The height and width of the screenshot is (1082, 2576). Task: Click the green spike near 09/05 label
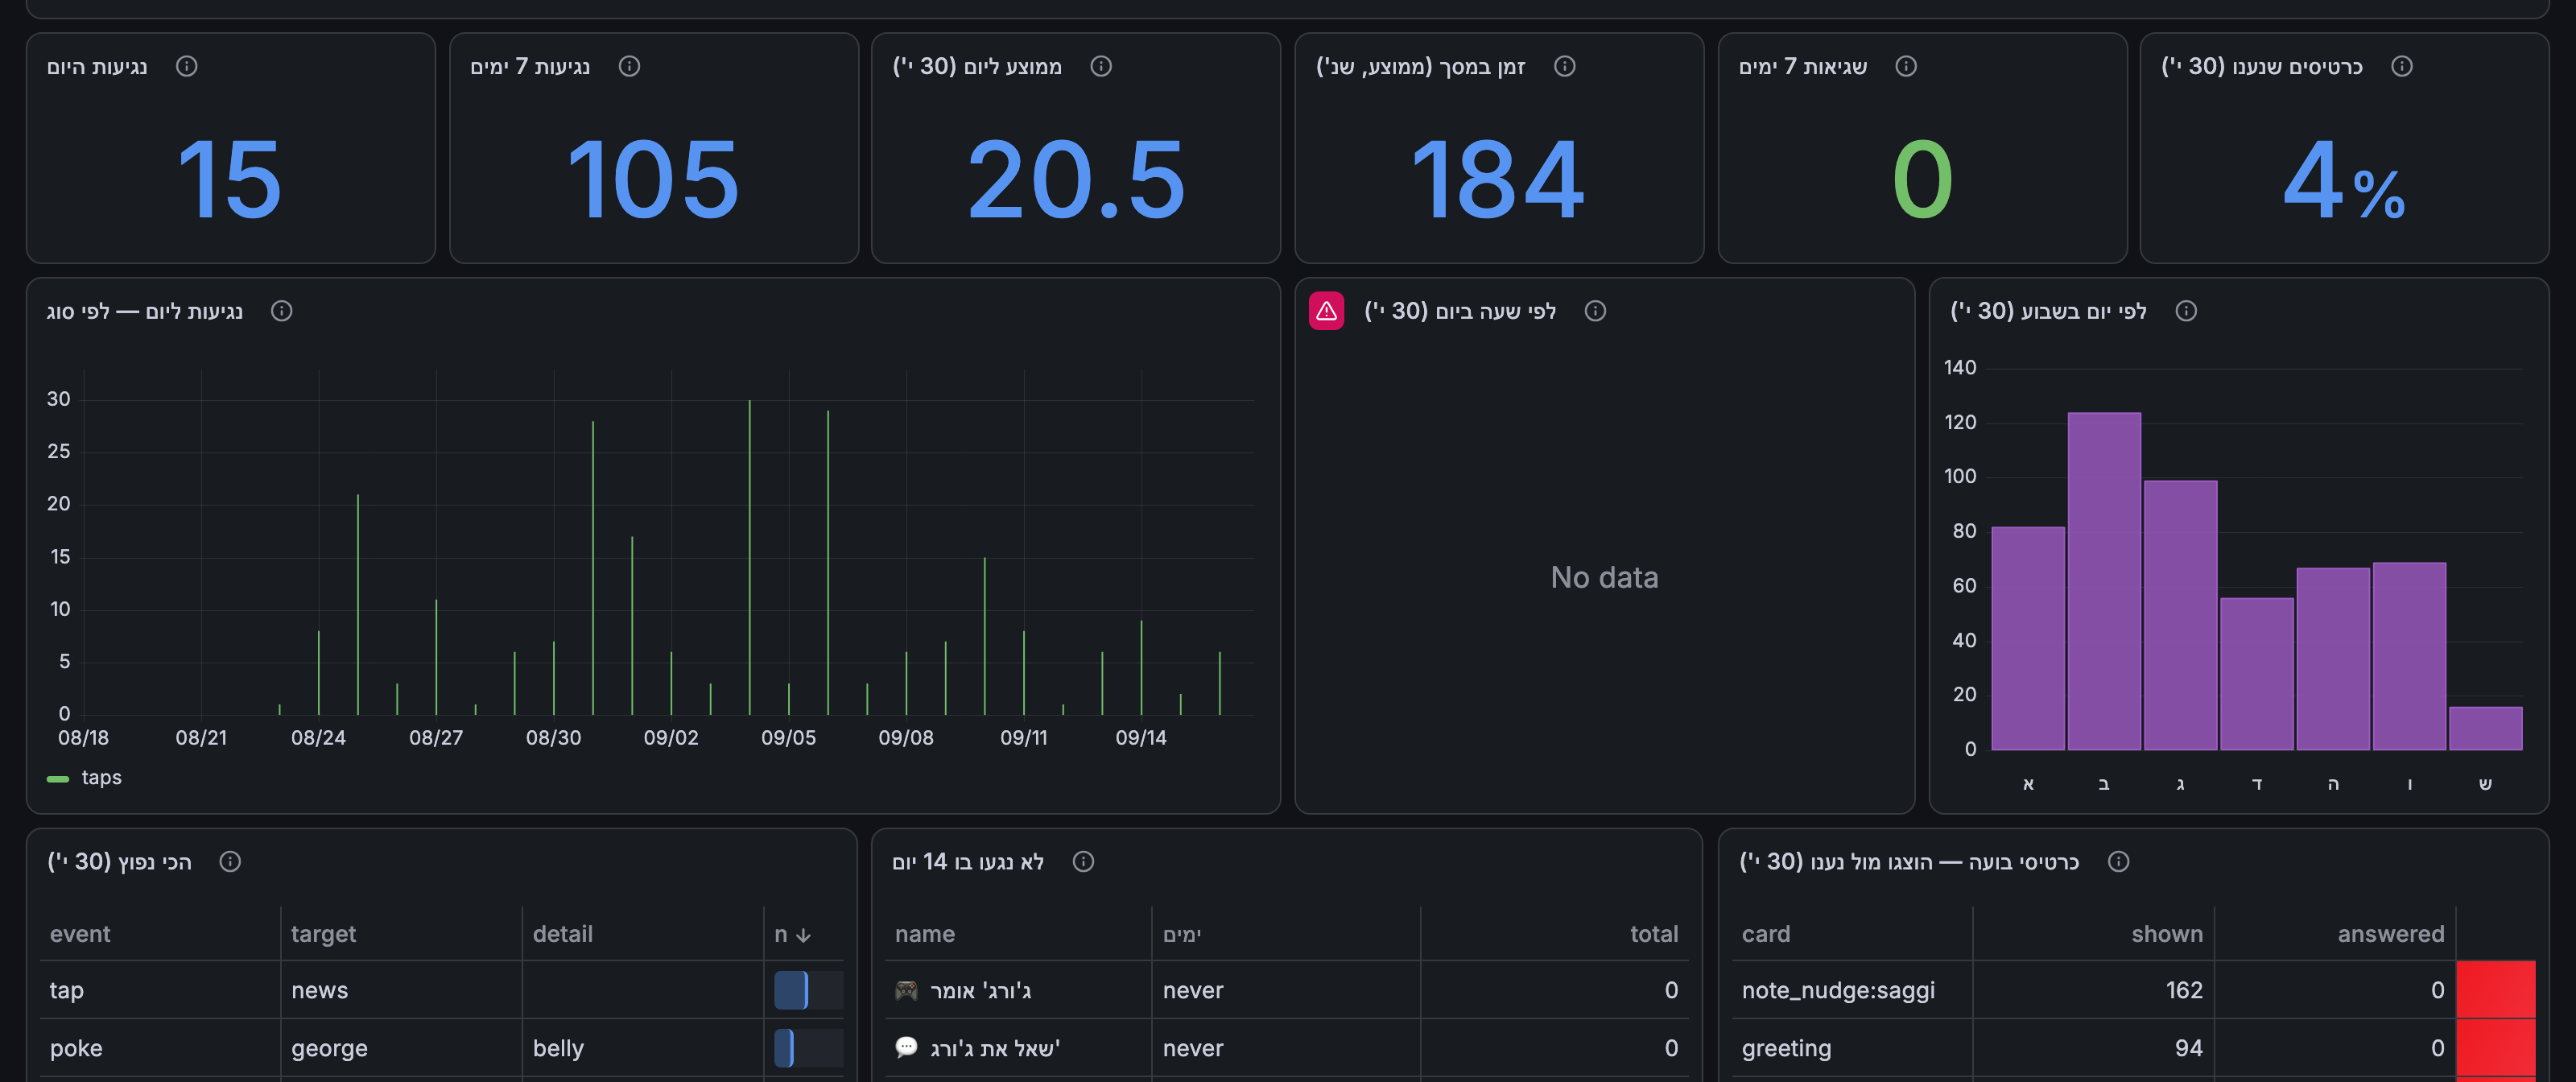pyautogui.click(x=788, y=699)
